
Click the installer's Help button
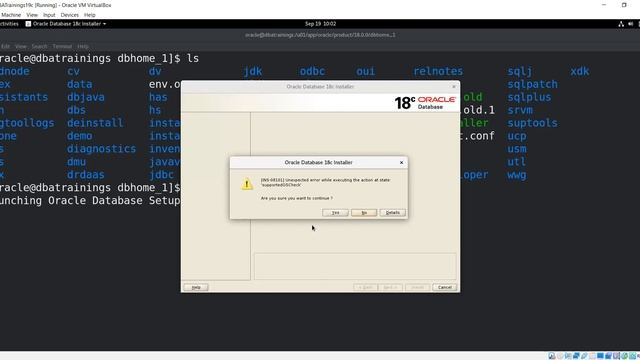196,287
